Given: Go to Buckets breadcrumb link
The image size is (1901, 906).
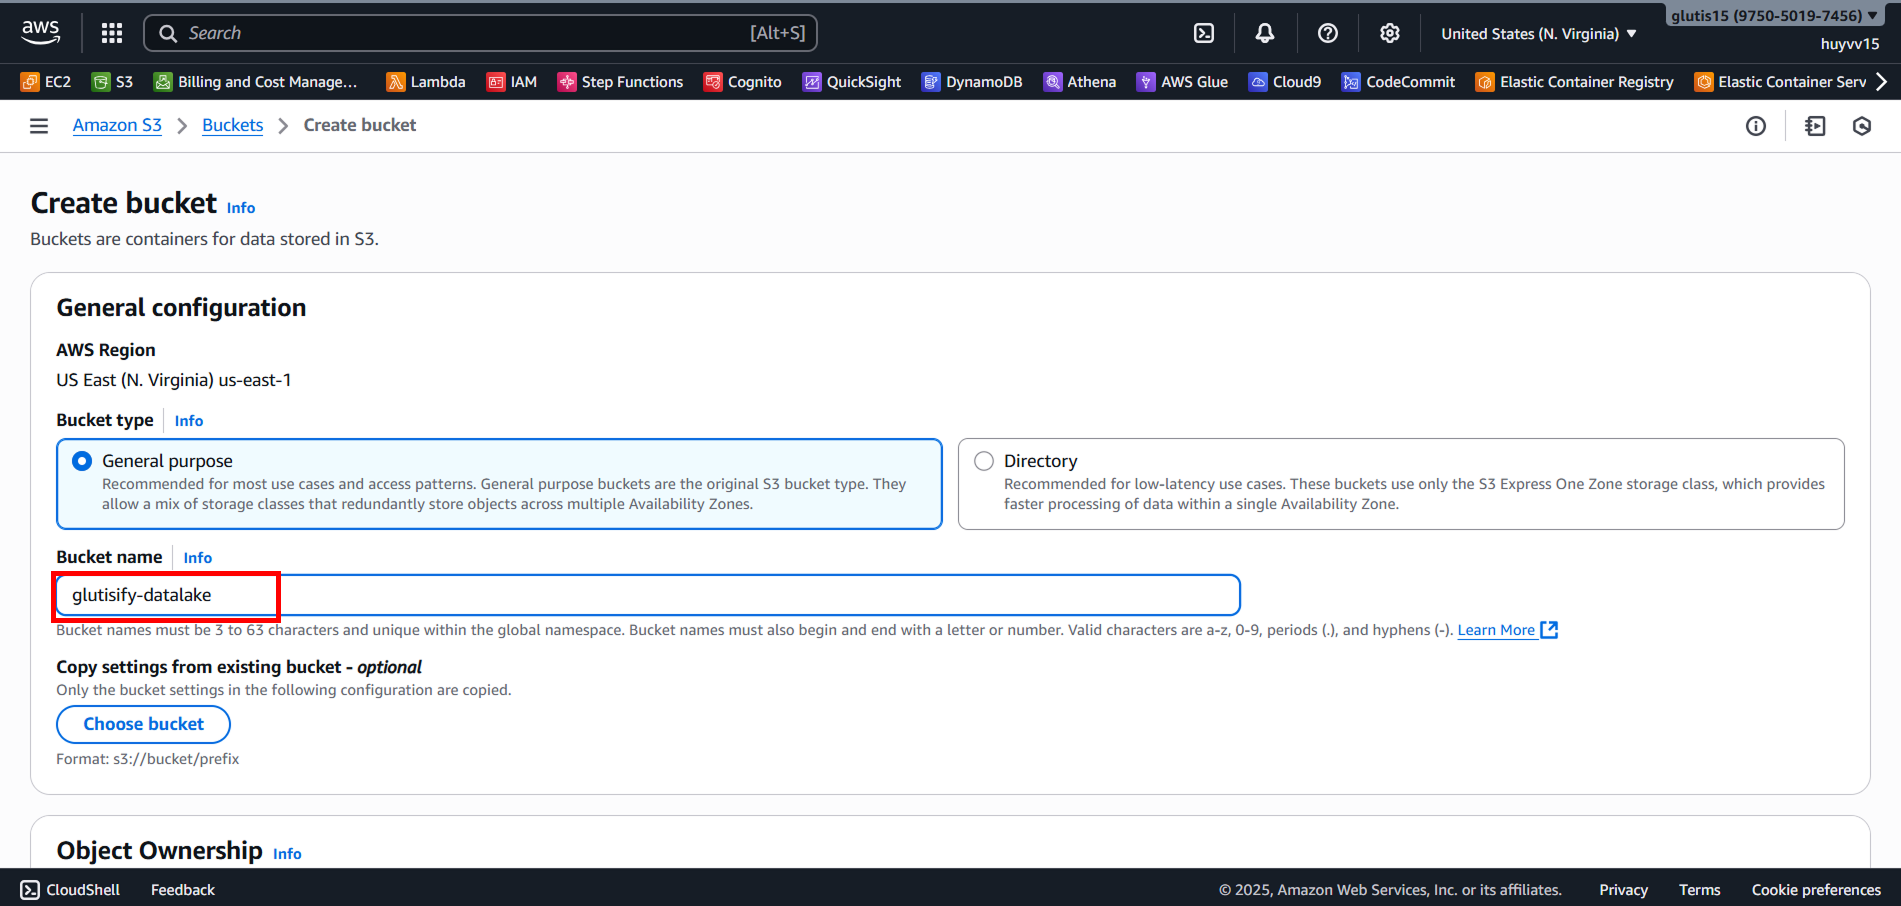Looking at the screenshot, I should pos(232,125).
